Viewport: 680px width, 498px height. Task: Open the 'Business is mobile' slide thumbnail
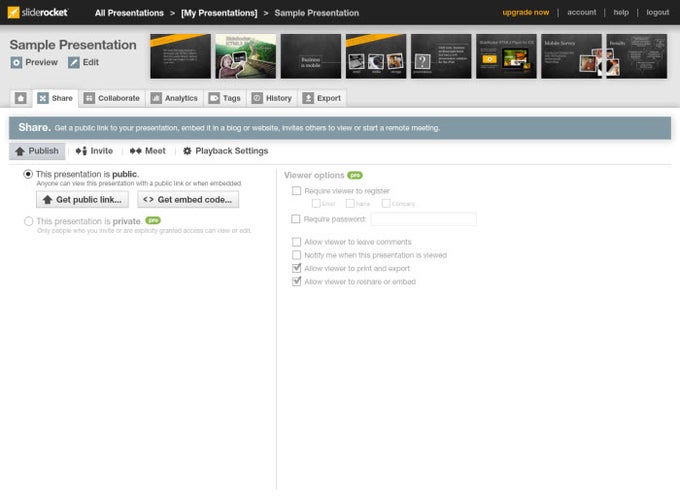311,56
